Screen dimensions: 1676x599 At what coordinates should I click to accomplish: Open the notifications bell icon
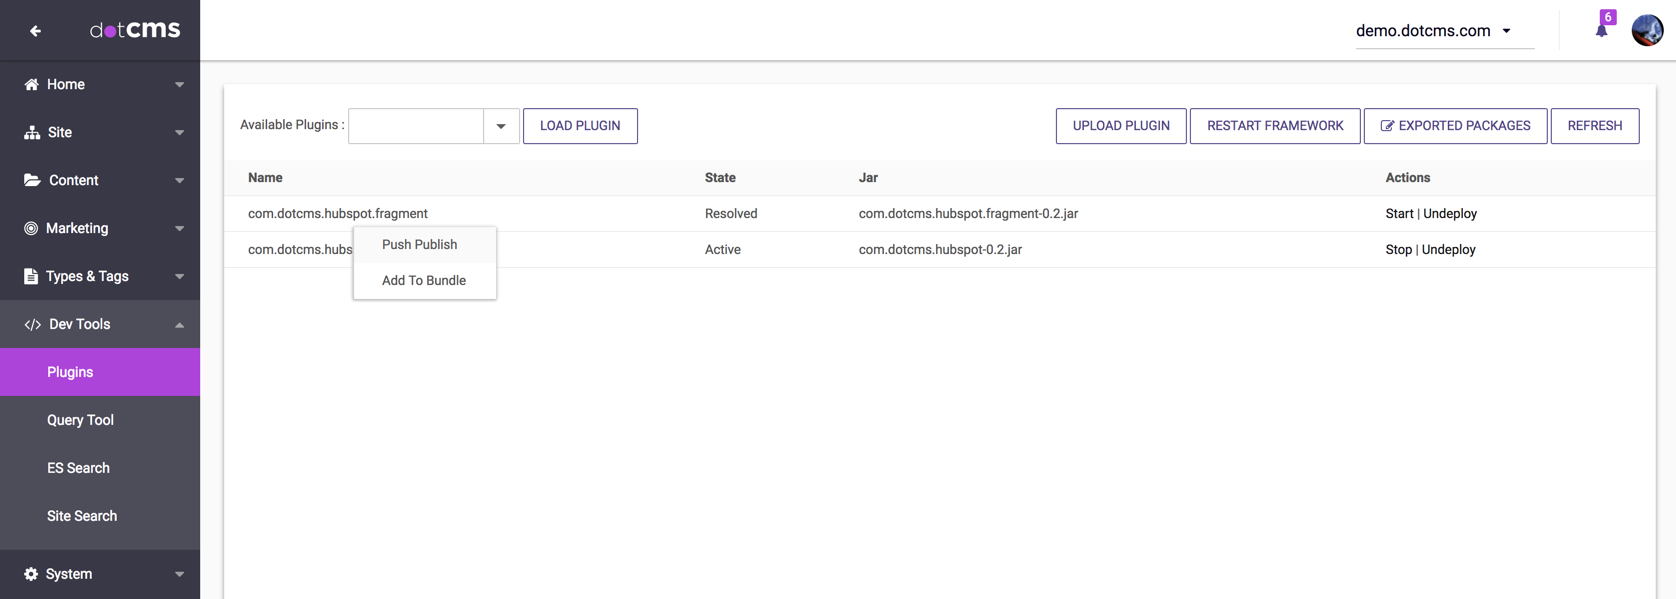click(1601, 30)
